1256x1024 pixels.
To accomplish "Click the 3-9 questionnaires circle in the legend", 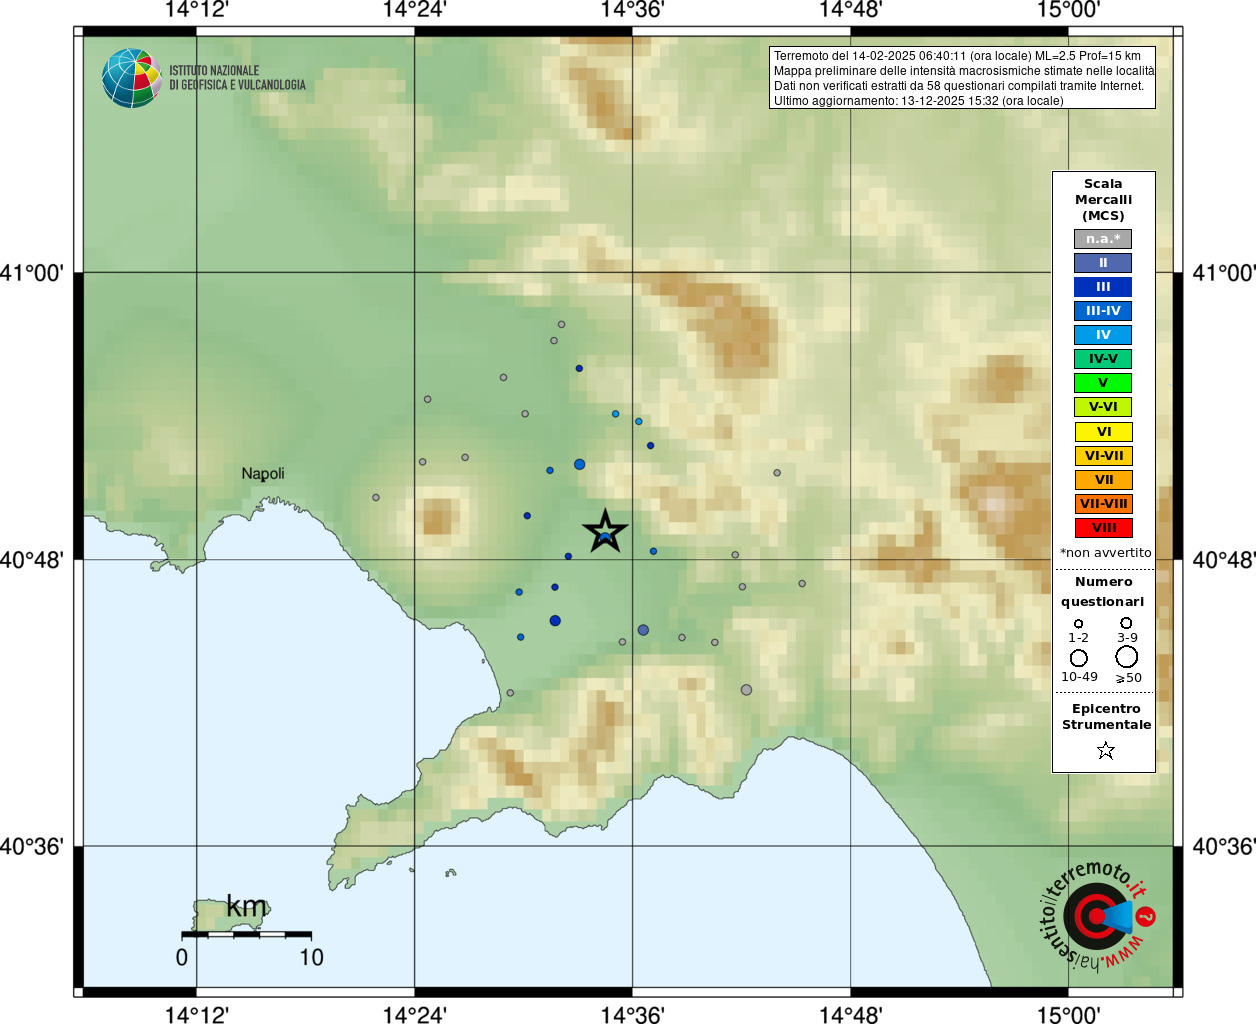I will tap(1126, 623).
